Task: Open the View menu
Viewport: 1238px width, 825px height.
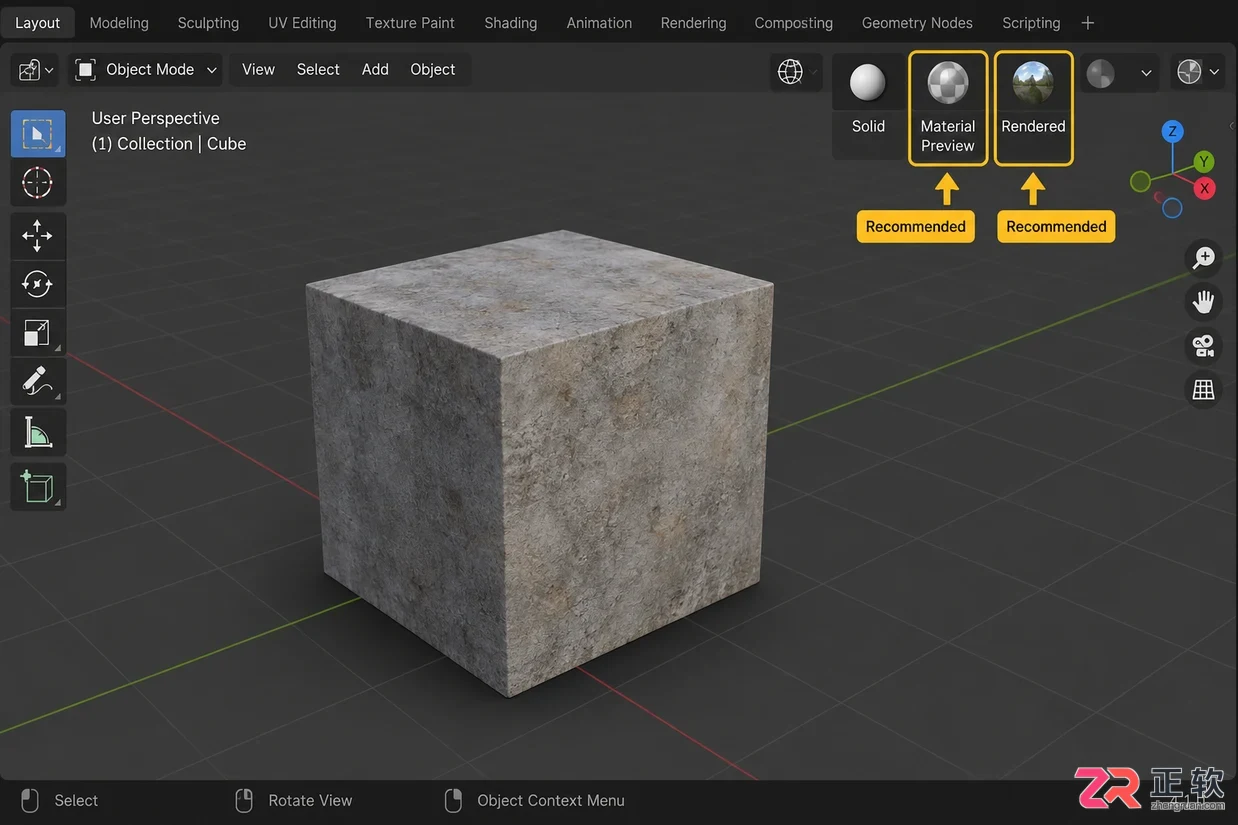Action: tap(258, 69)
